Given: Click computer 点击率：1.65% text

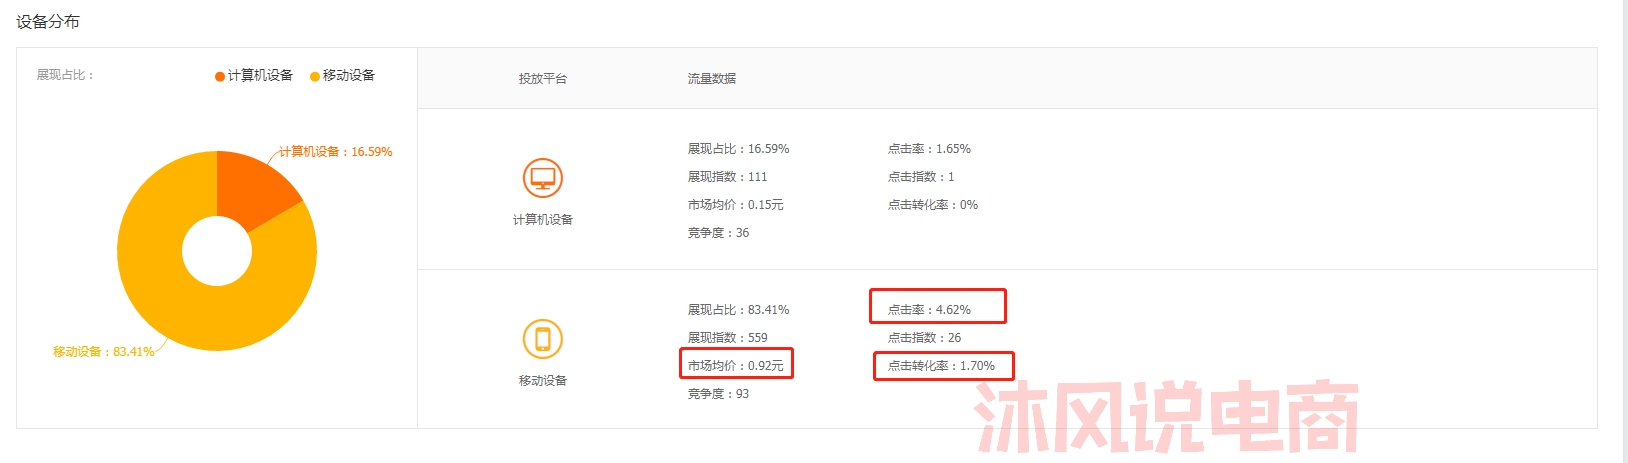Looking at the screenshot, I should tap(929, 149).
